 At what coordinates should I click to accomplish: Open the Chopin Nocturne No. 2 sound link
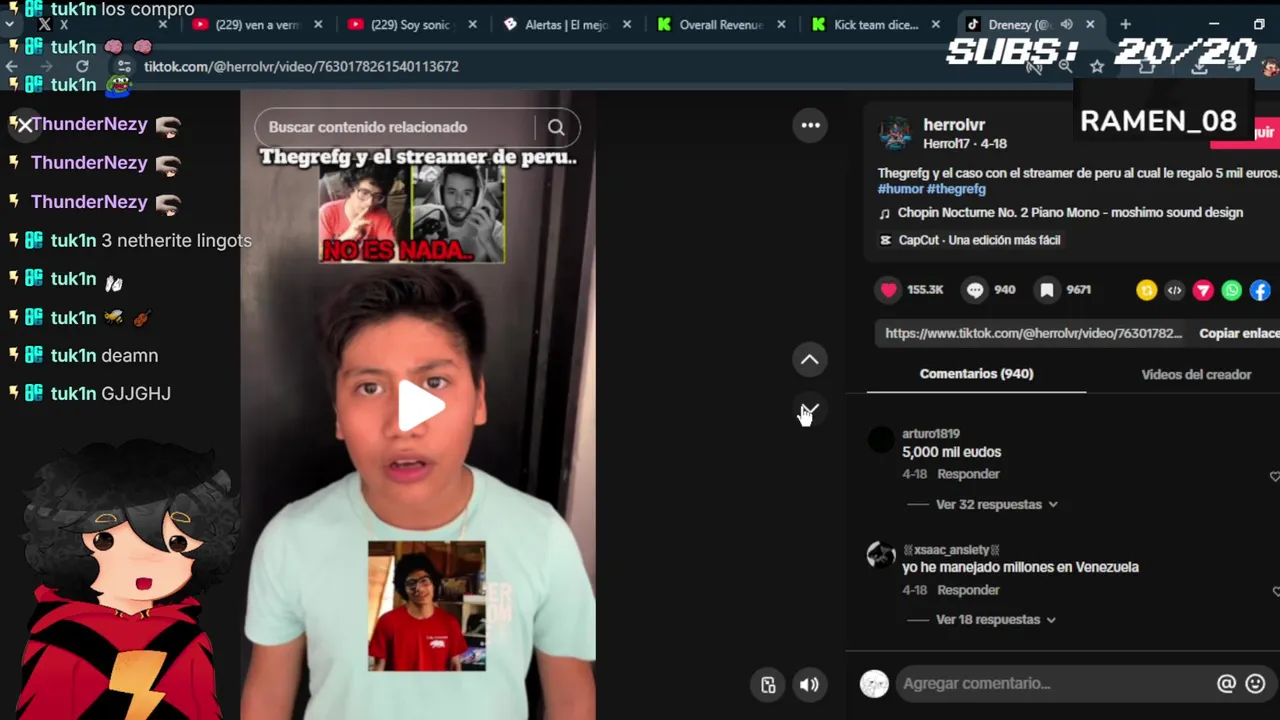tap(1070, 213)
